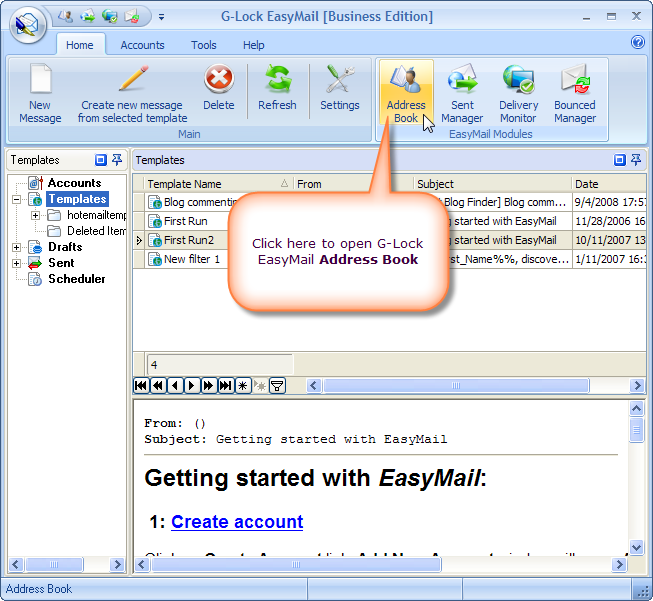Click the EasyMail application orb button
The width and height of the screenshot is (653, 601).
click(x=28, y=25)
